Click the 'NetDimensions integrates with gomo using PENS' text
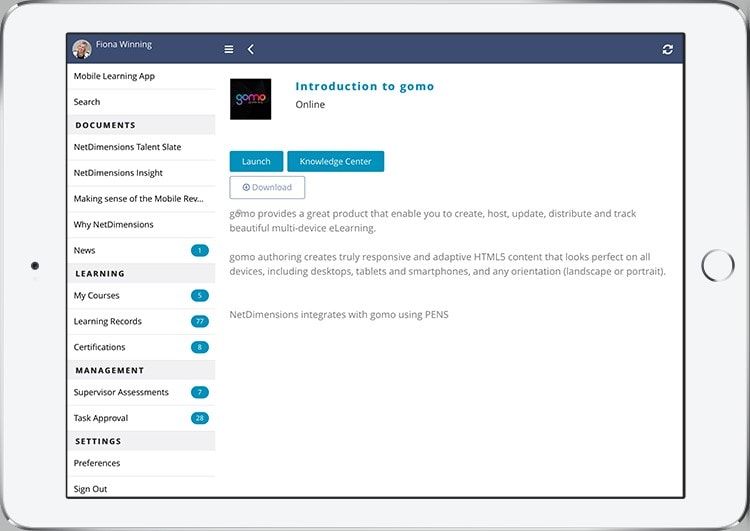The height and width of the screenshot is (531, 750). click(339, 315)
